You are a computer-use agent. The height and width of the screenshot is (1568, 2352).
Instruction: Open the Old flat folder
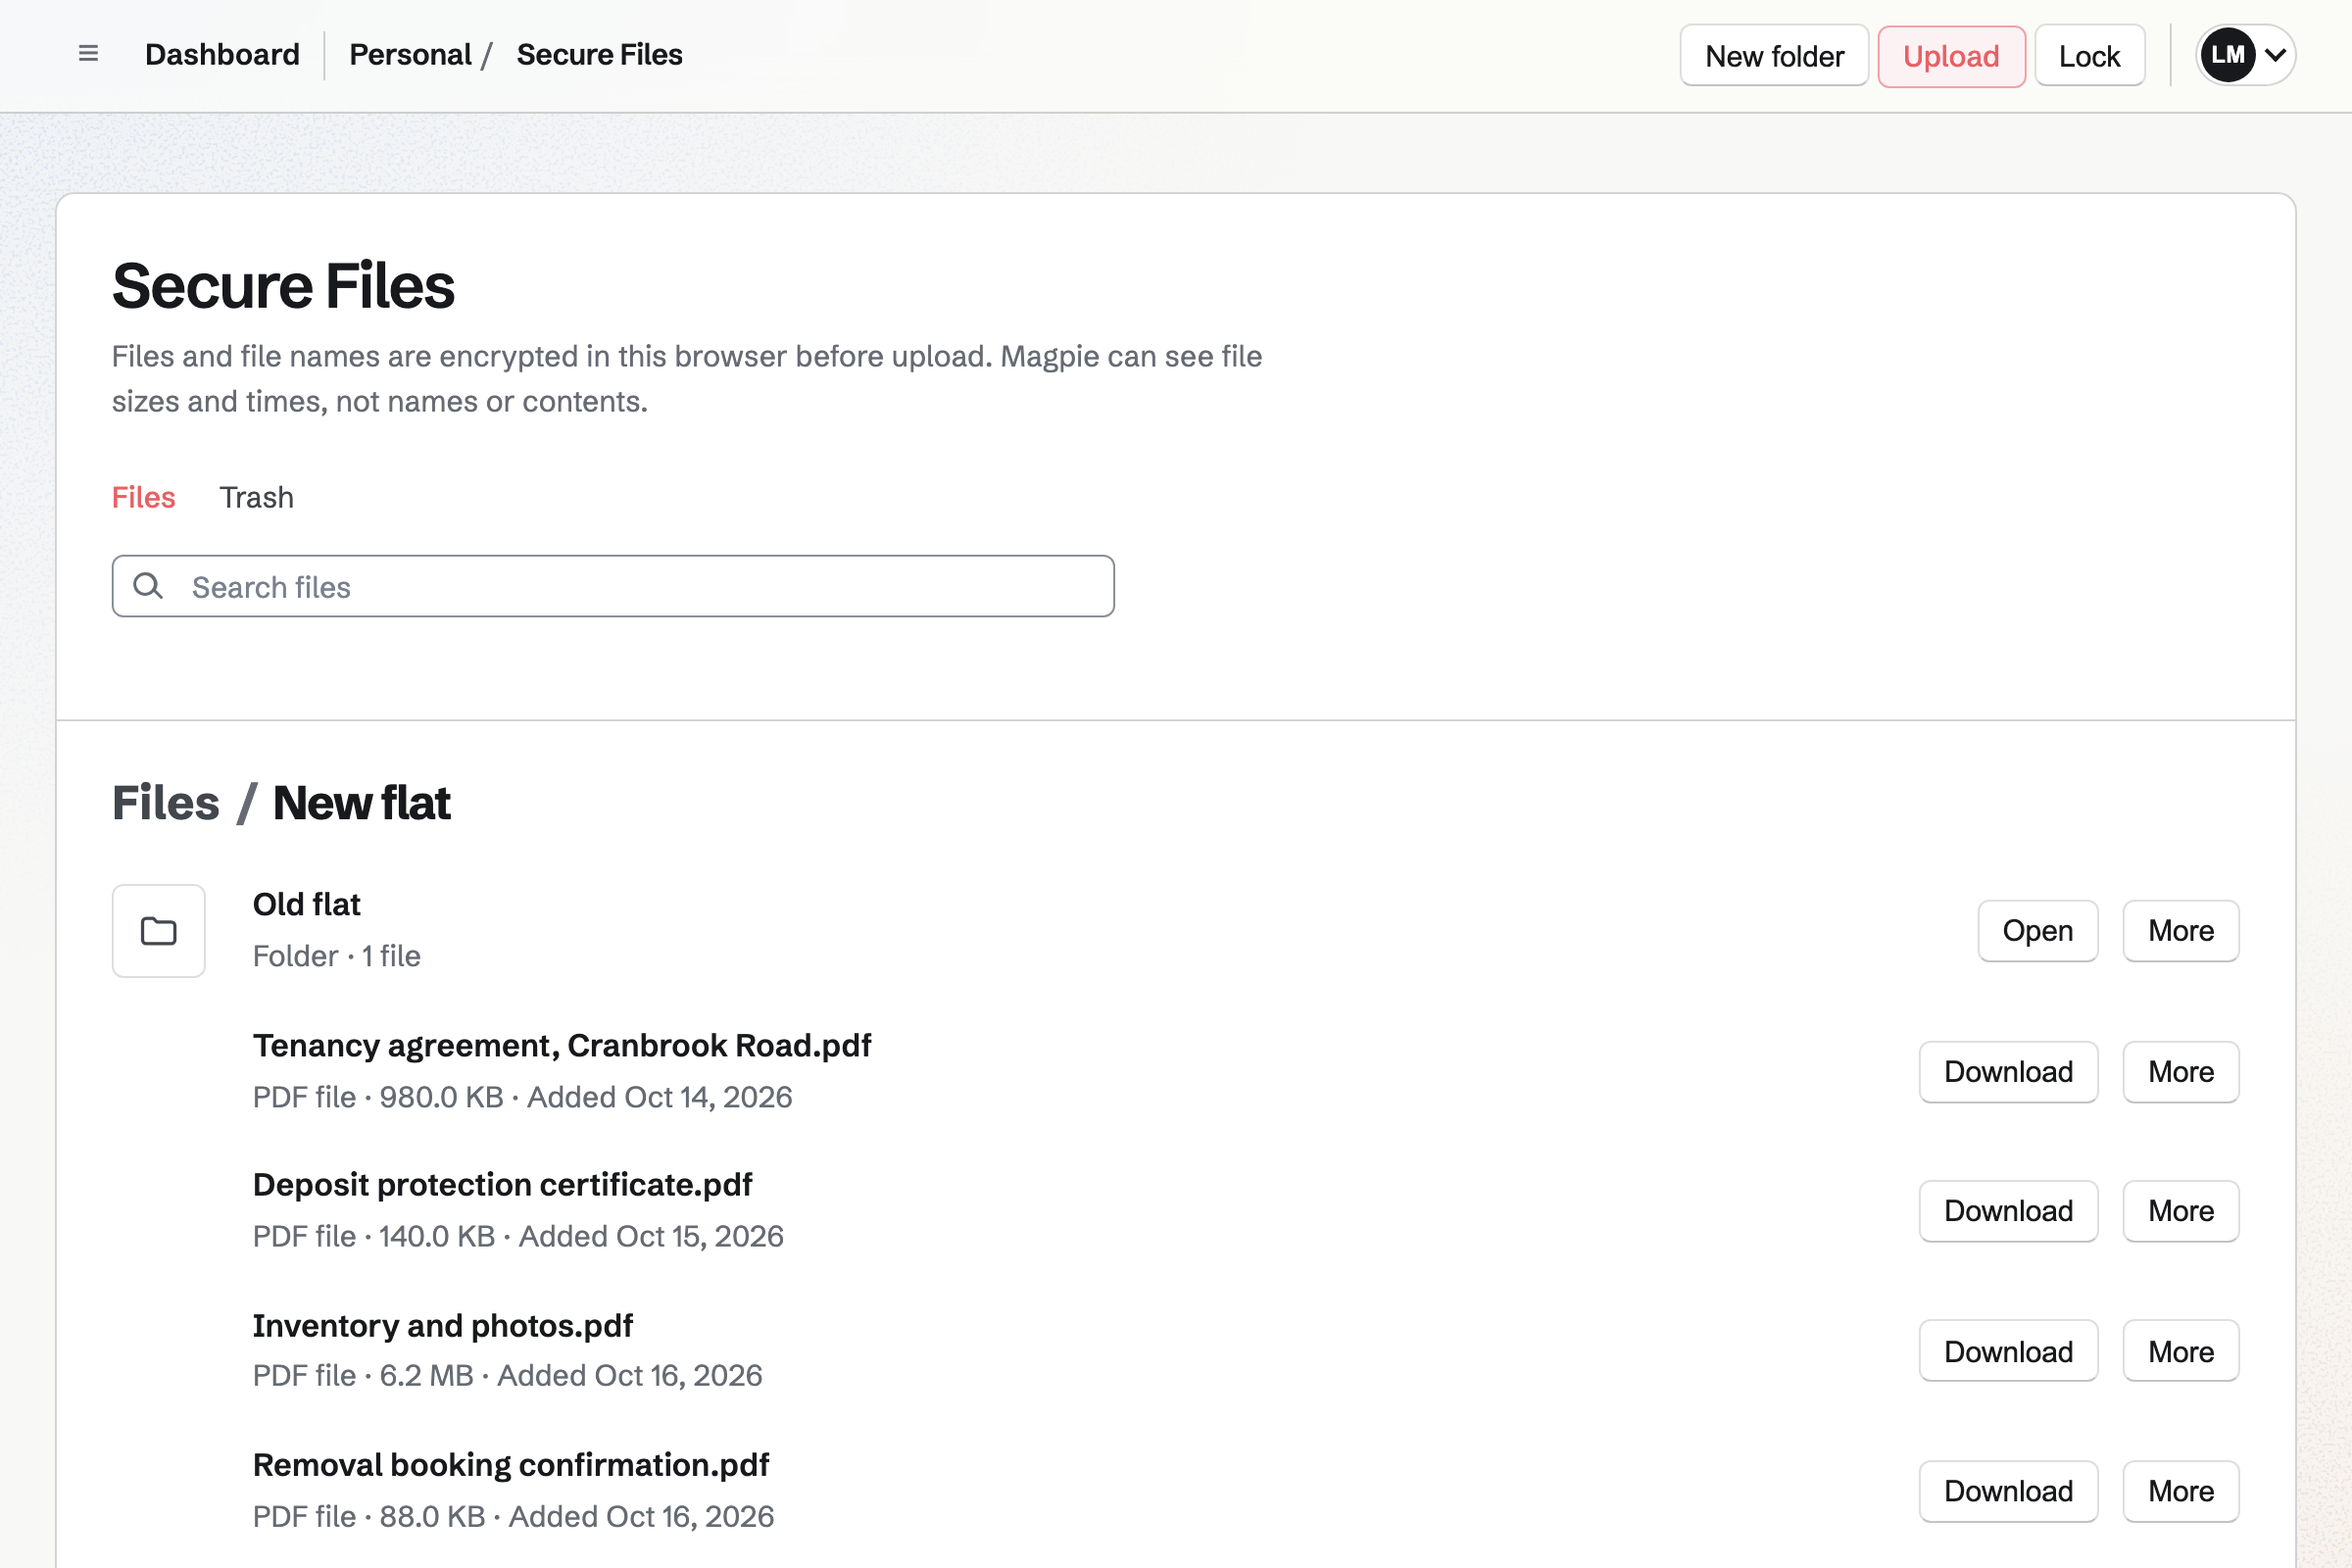click(2037, 931)
